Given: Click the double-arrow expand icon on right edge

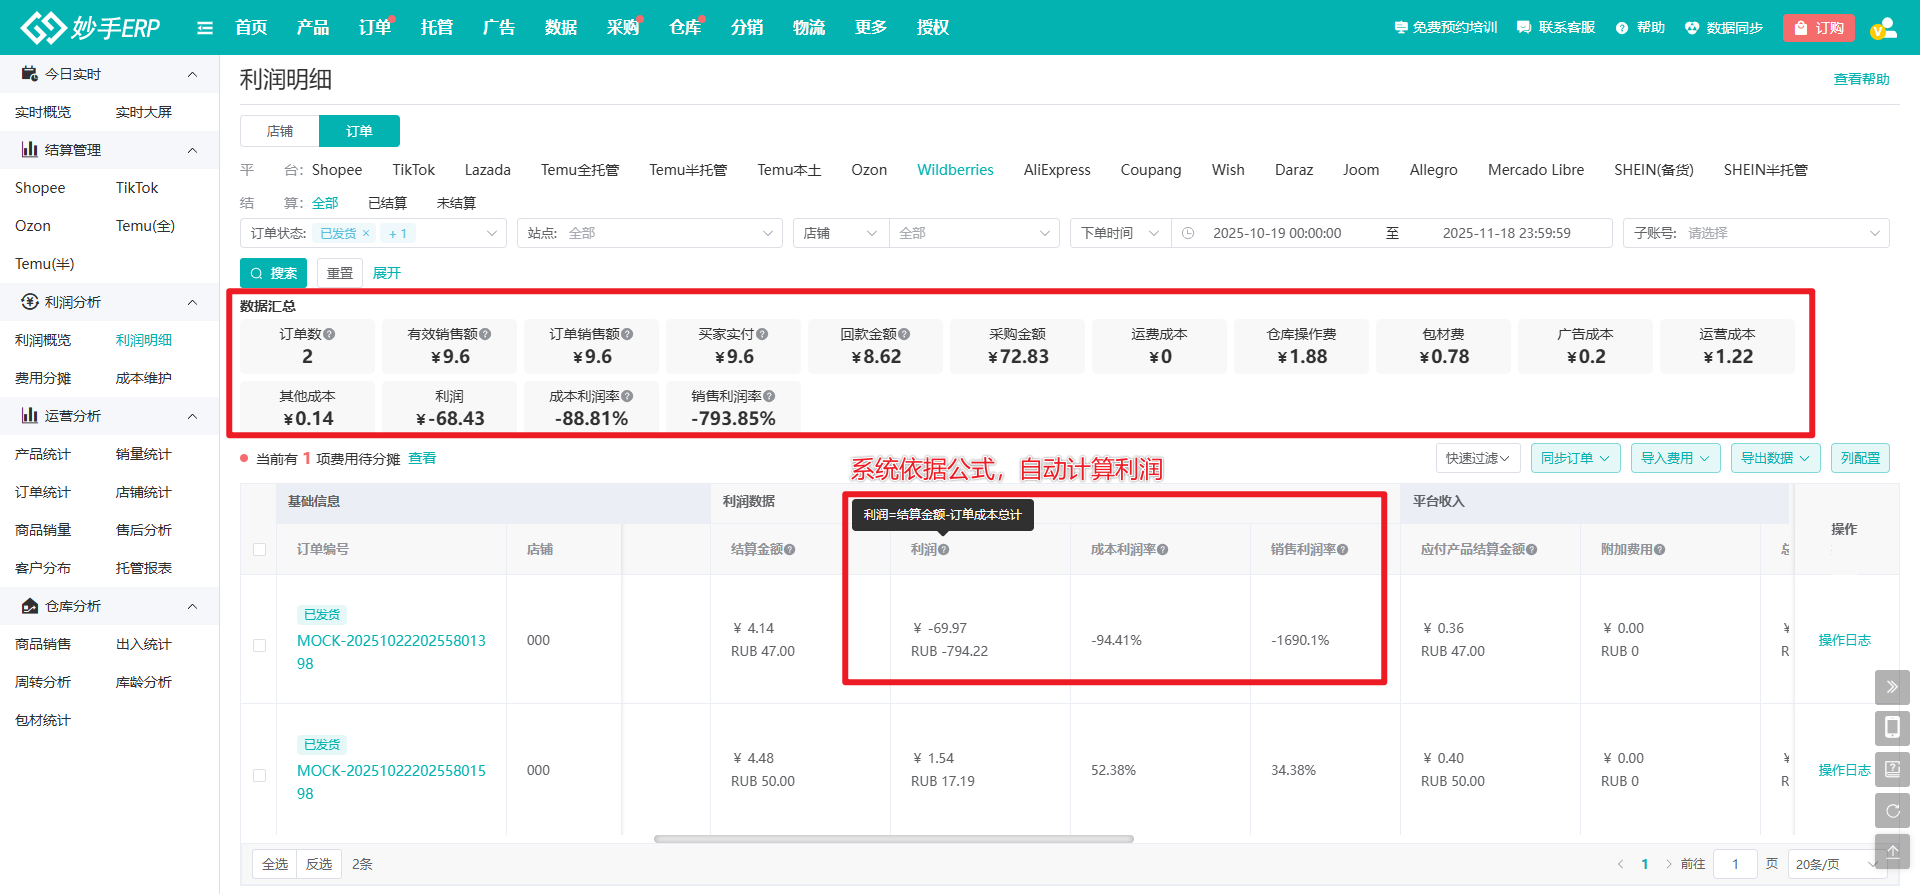Looking at the screenshot, I should pyautogui.click(x=1892, y=687).
